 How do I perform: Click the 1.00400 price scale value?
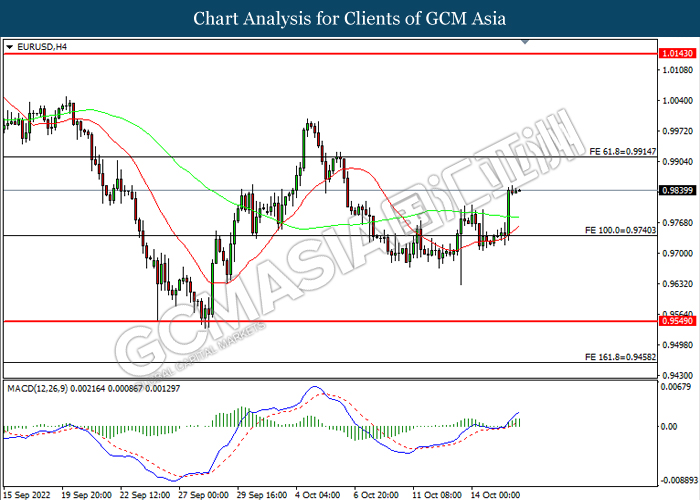pos(678,100)
